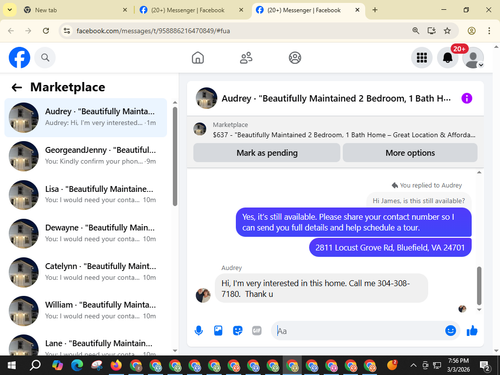Click the chat messages scrollbar thumb
500x375 pixels.
point(479,286)
